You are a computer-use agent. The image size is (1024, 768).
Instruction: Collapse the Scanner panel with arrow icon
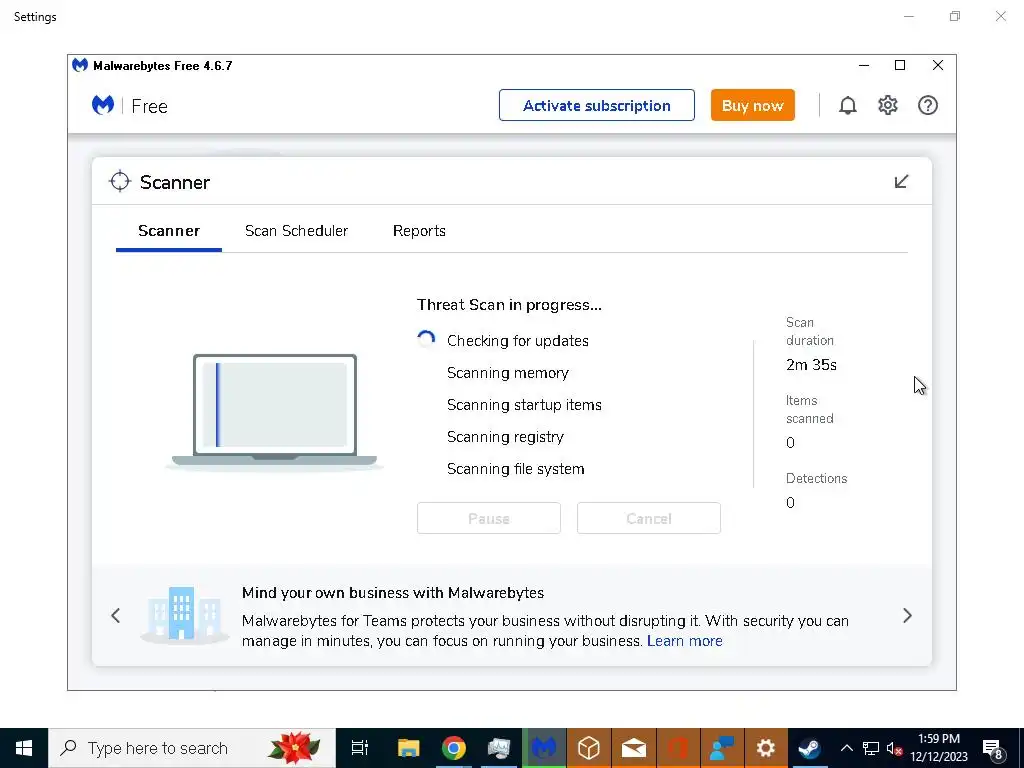point(901,182)
